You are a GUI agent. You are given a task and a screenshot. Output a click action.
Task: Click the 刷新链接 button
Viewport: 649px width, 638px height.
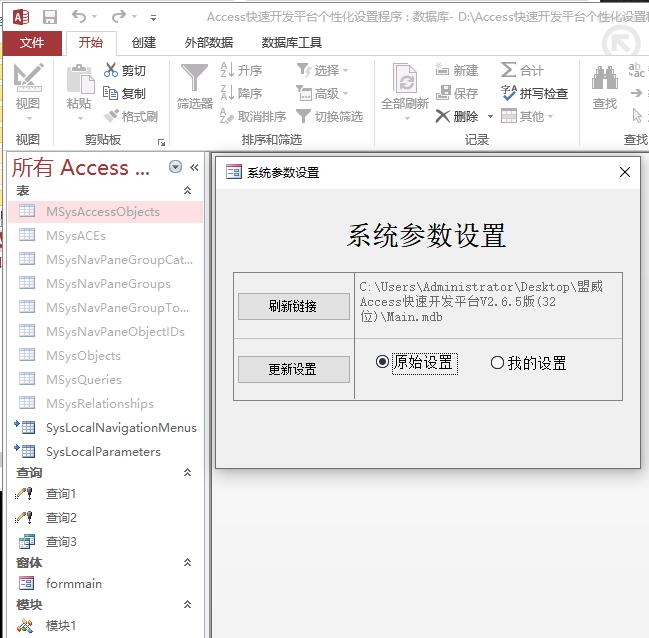pyautogui.click(x=293, y=306)
